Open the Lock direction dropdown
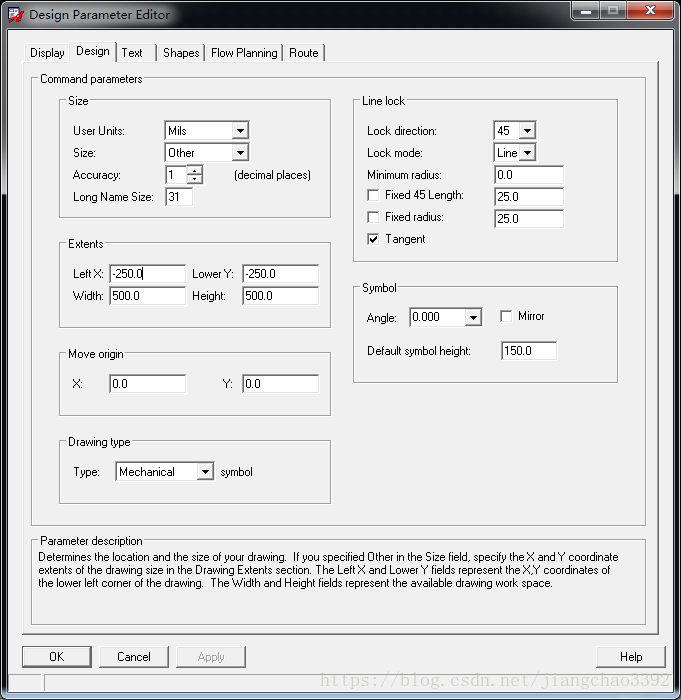This screenshot has width=681, height=700. (x=527, y=131)
